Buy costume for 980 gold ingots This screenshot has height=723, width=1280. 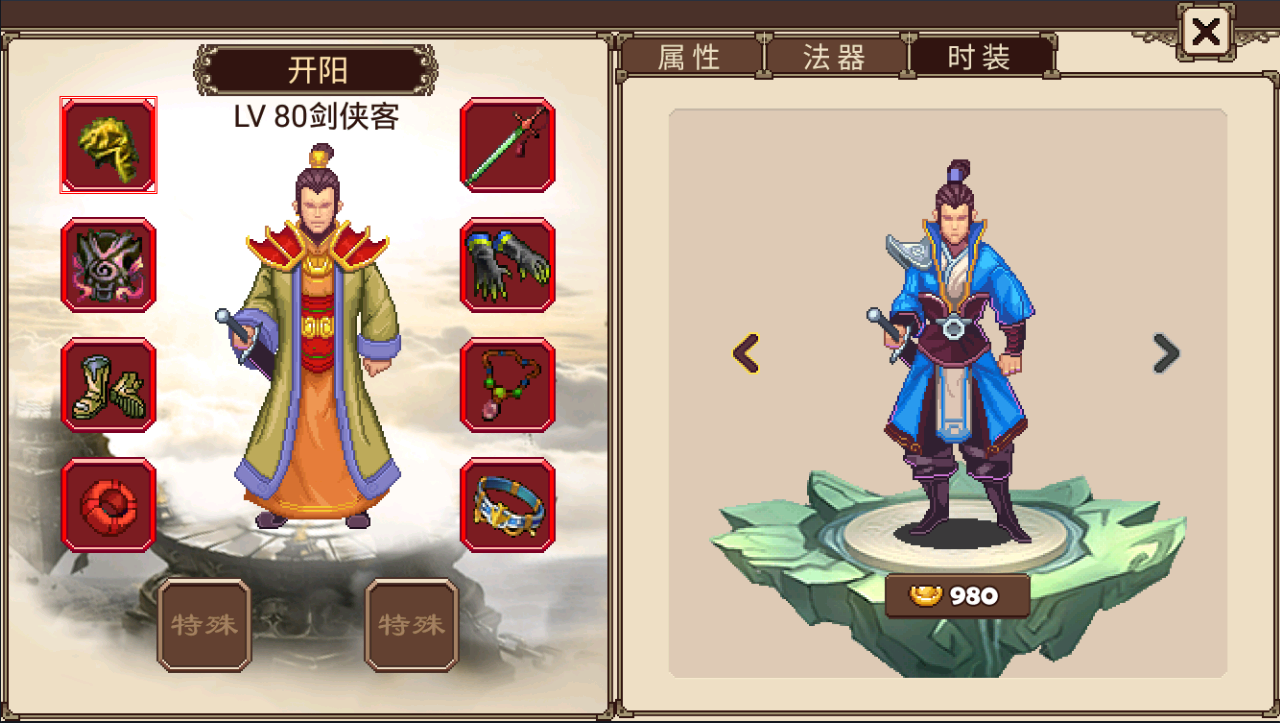[957, 596]
